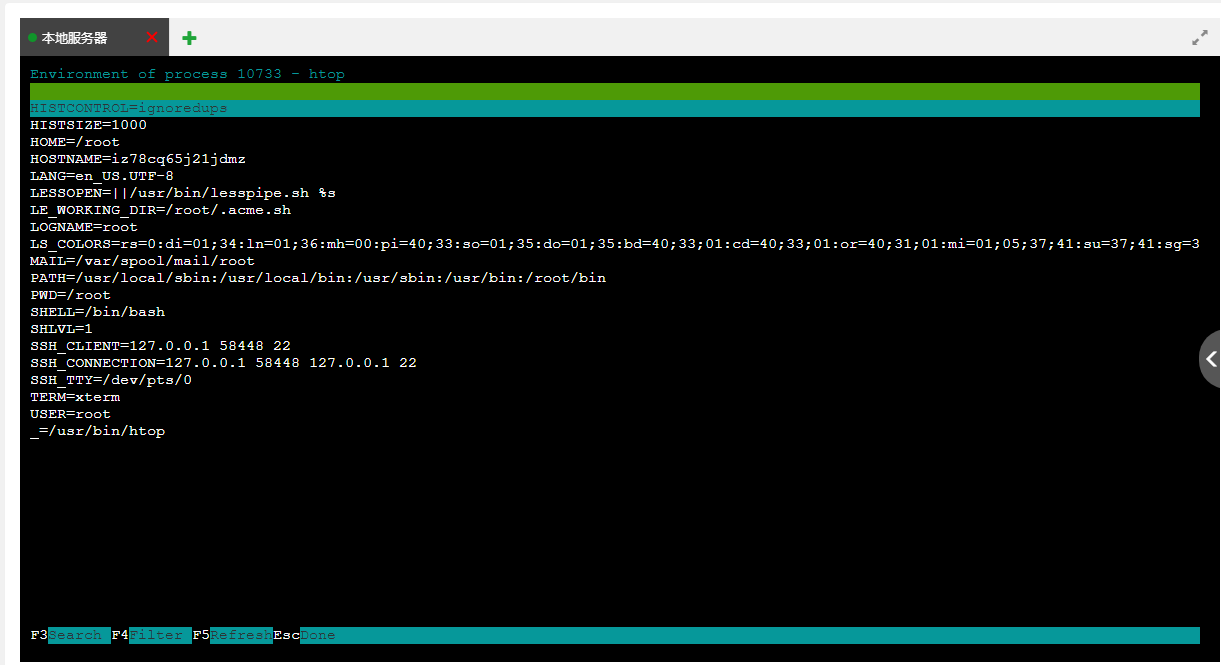Select the HOME=/root line

tap(75, 142)
